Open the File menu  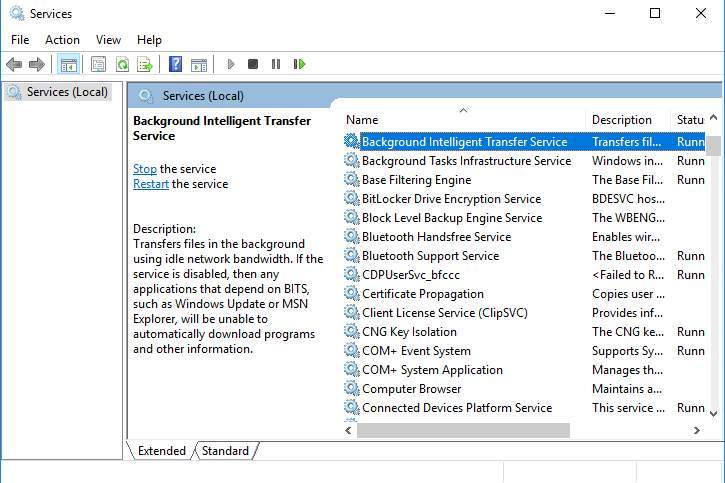(20, 40)
